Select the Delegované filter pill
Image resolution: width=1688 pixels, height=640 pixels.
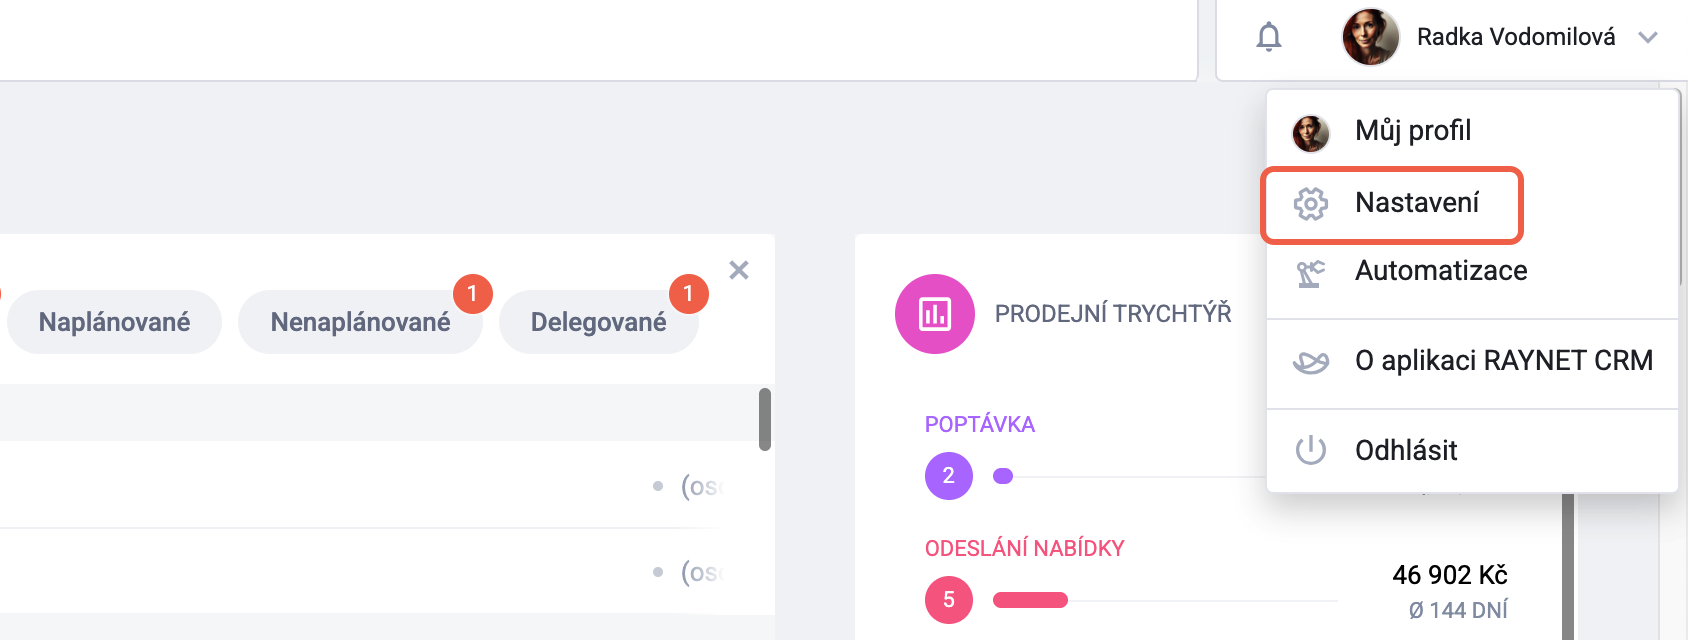[x=598, y=322]
